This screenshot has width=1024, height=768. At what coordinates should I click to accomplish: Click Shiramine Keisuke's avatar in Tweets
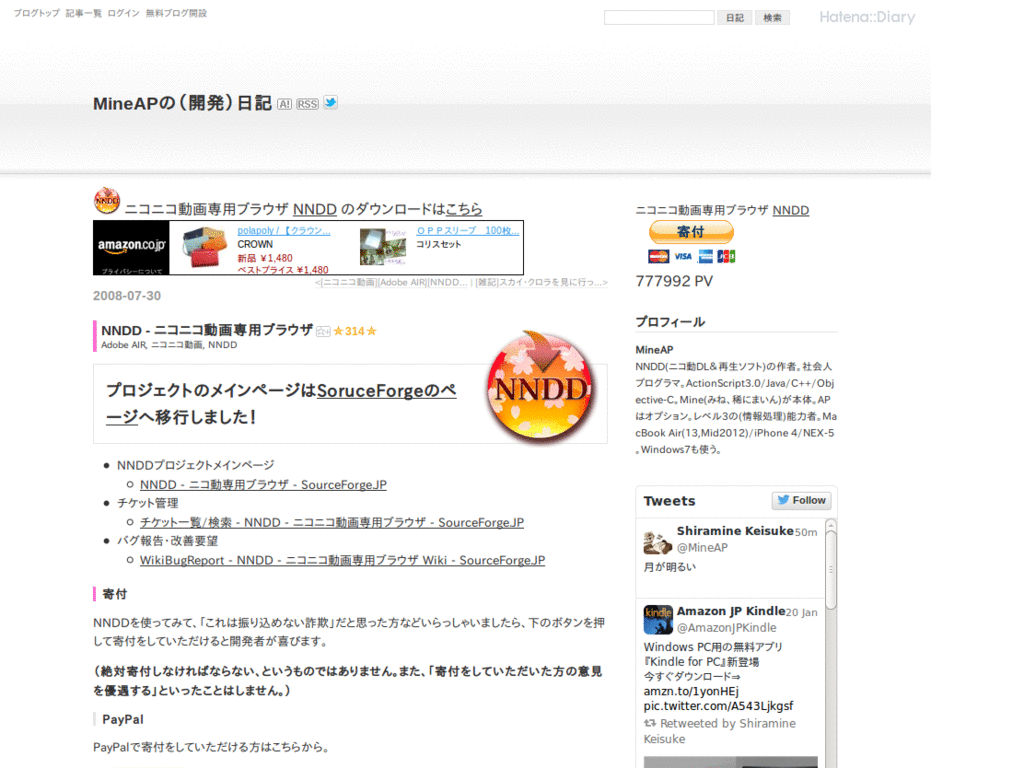pos(658,541)
